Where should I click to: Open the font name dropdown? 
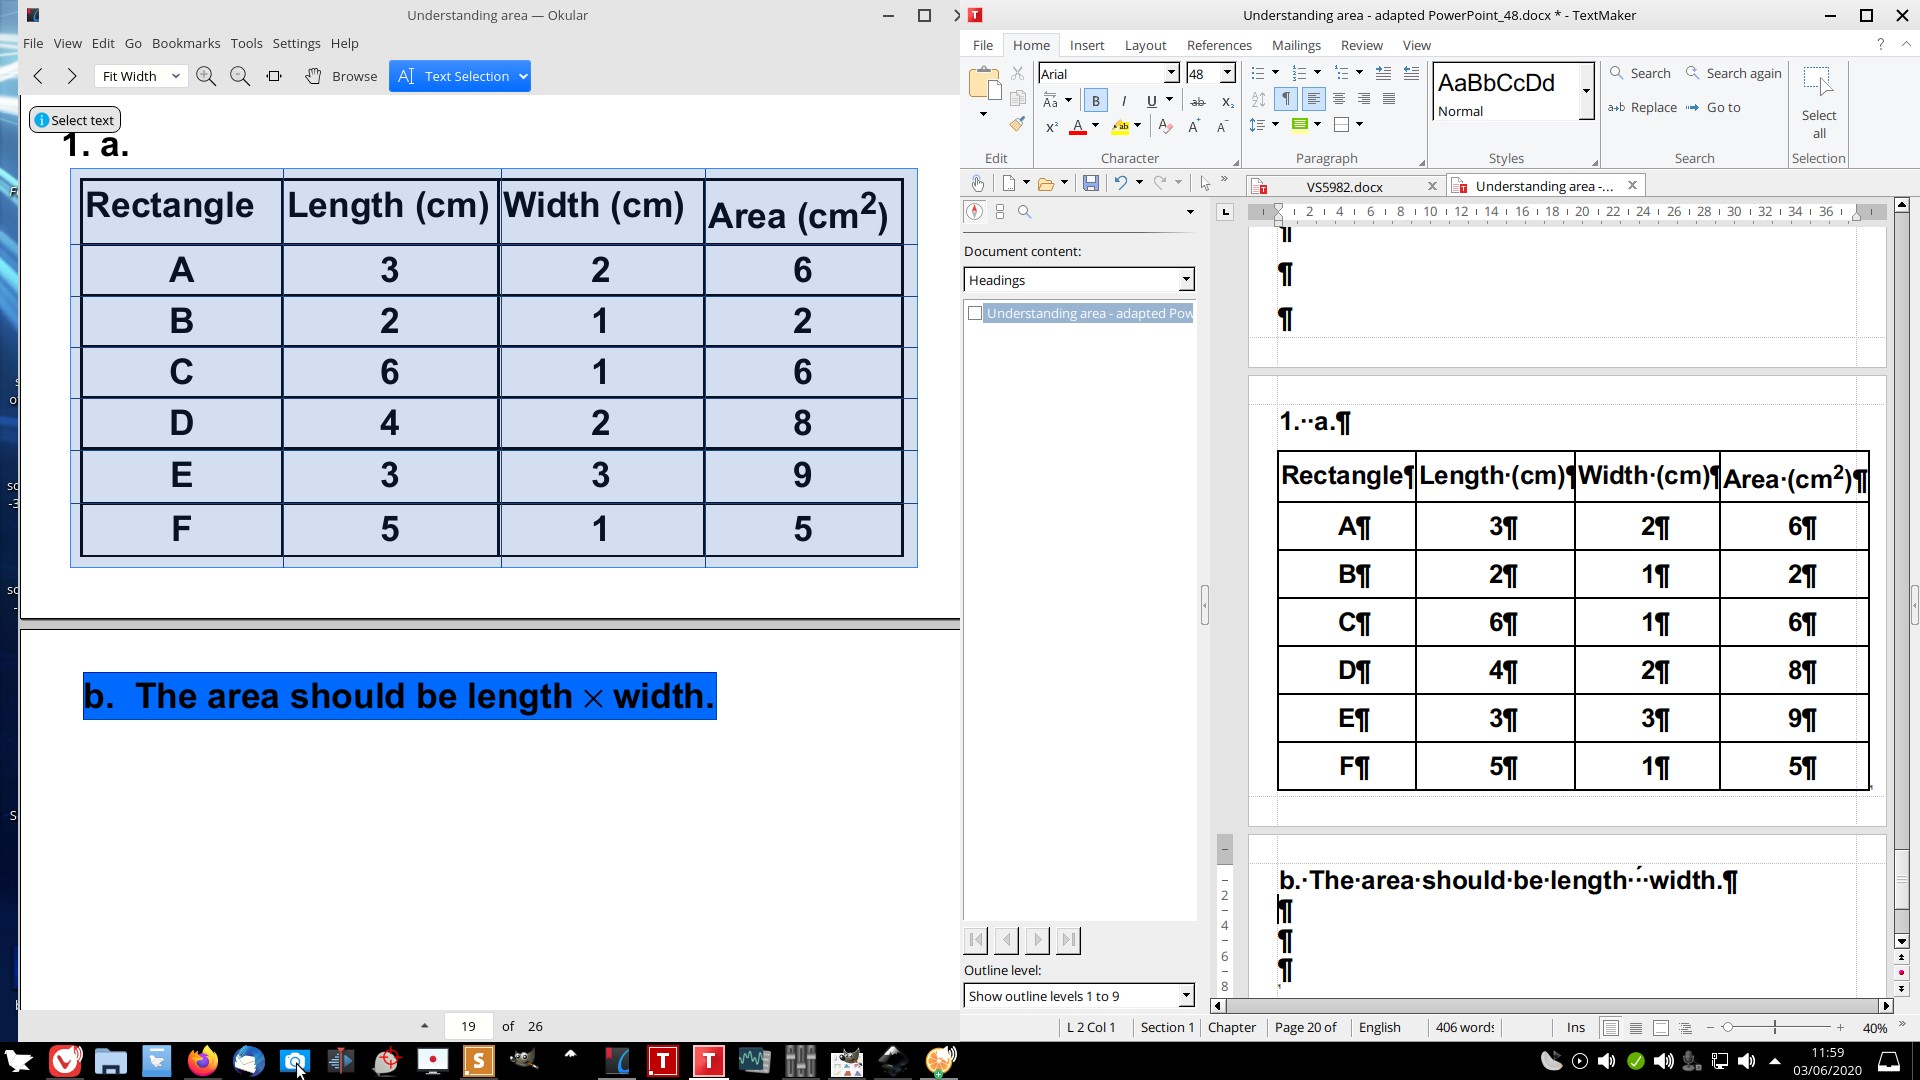click(1171, 73)
